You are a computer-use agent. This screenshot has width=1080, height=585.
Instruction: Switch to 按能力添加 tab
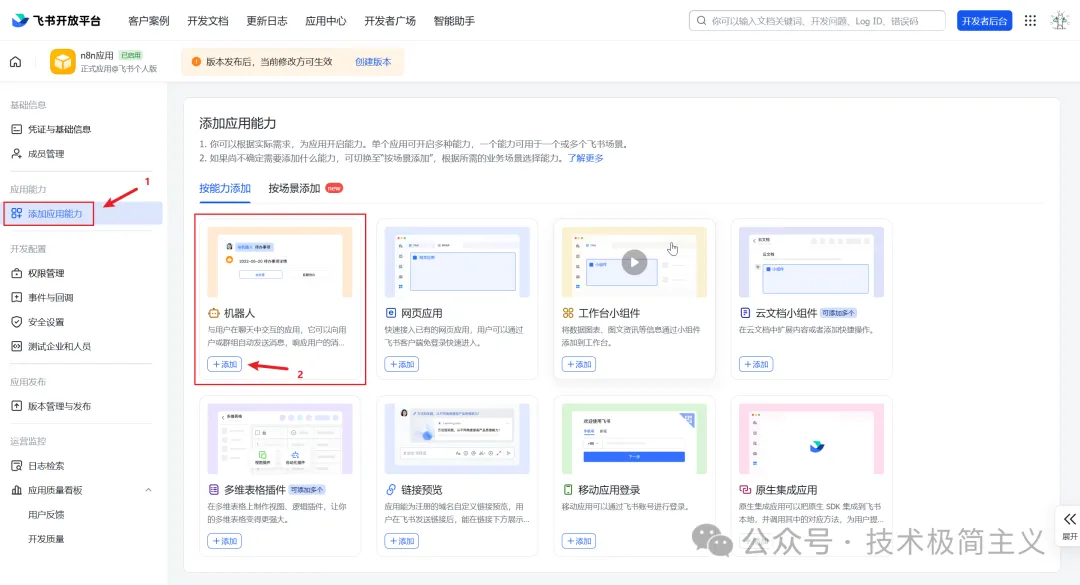224,187
